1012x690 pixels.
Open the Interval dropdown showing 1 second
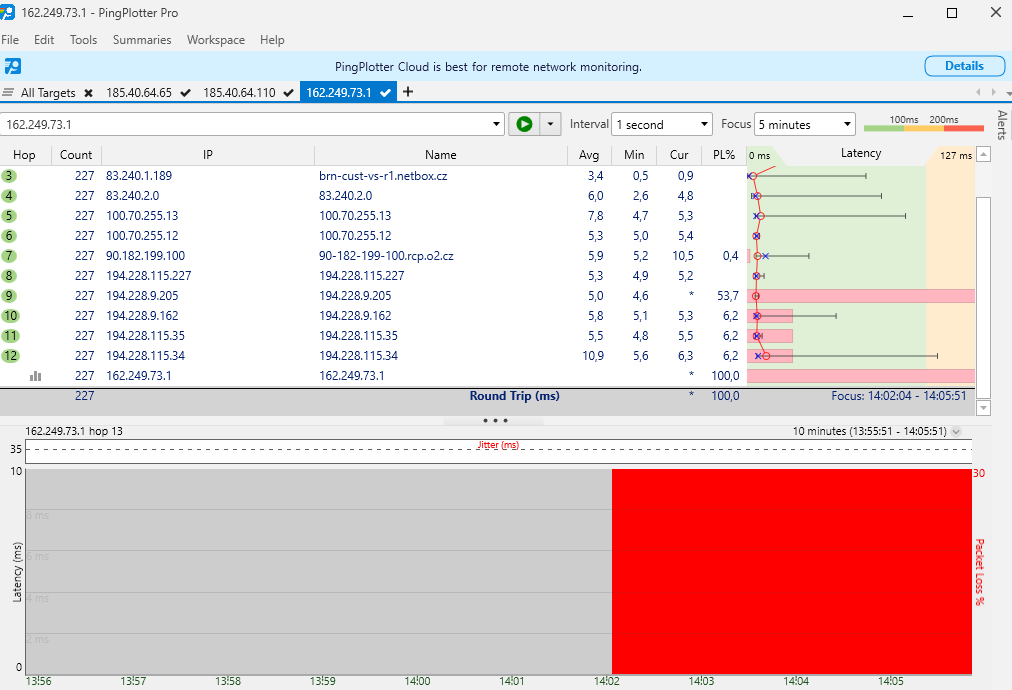point(661,125)
